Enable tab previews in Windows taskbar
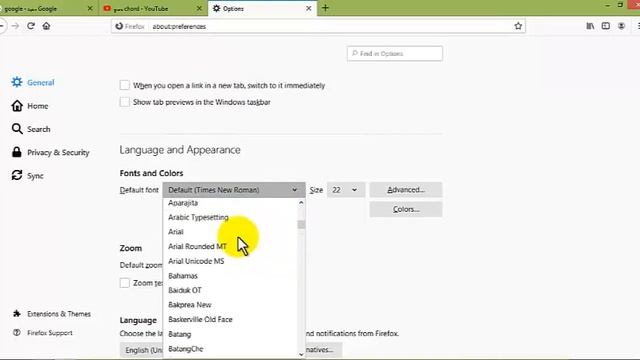Viewport: 640px width, 360px height. 124,102
